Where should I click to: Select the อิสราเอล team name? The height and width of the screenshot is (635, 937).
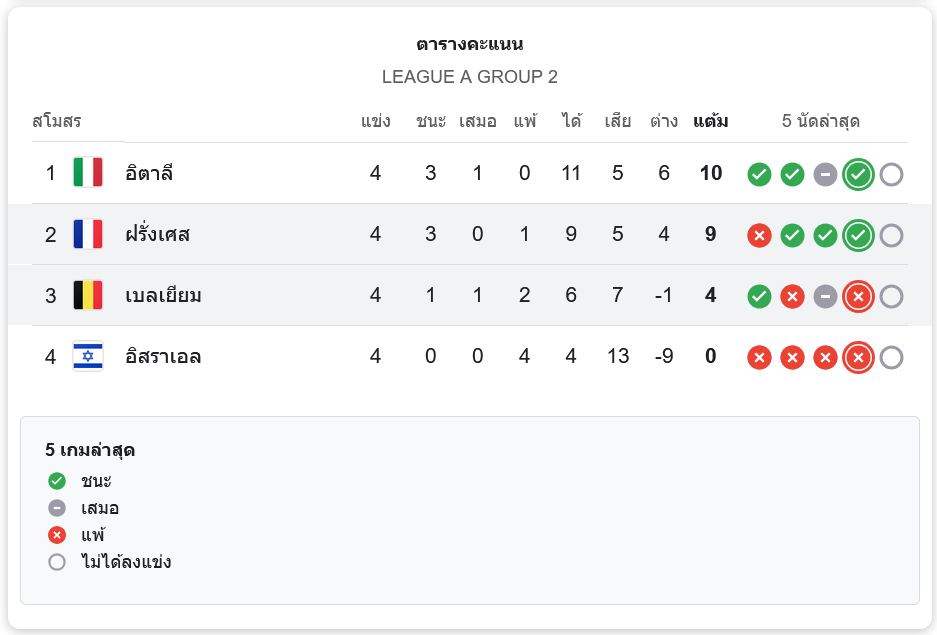[163, 356]
